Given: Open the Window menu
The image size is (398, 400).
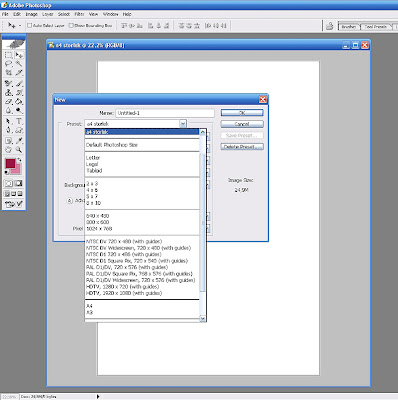Looking at the screenshot, I should 110,14.
